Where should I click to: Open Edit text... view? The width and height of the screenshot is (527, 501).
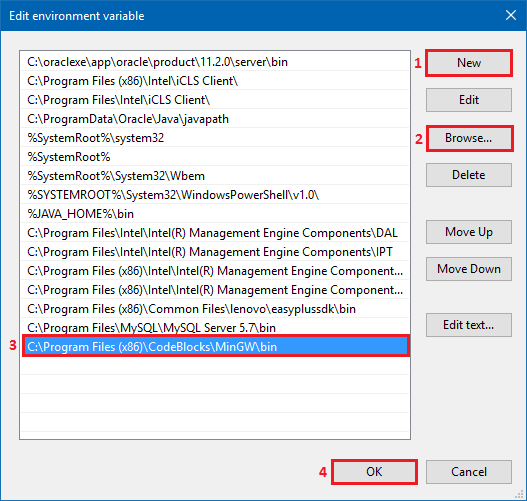click(x=469, y=325)
